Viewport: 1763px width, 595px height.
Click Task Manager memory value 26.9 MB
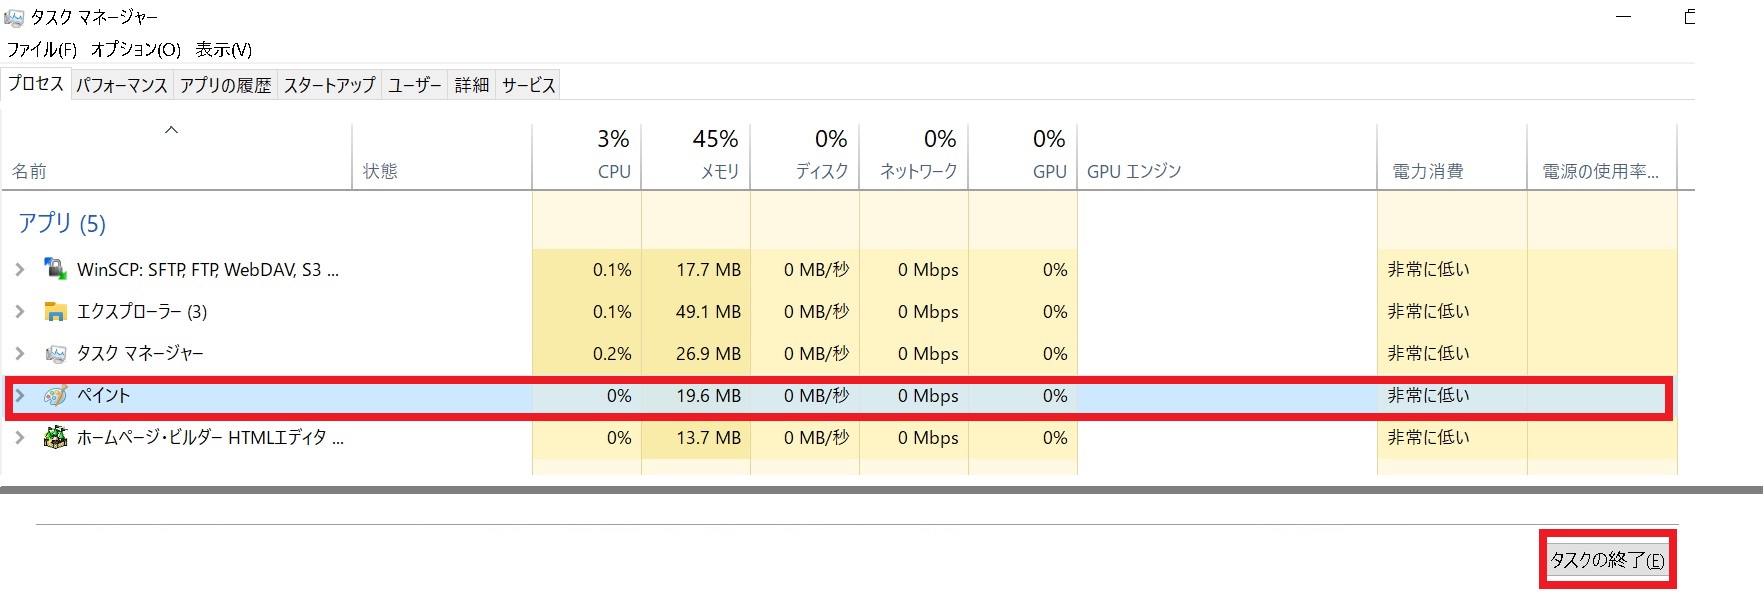point(708,353)
